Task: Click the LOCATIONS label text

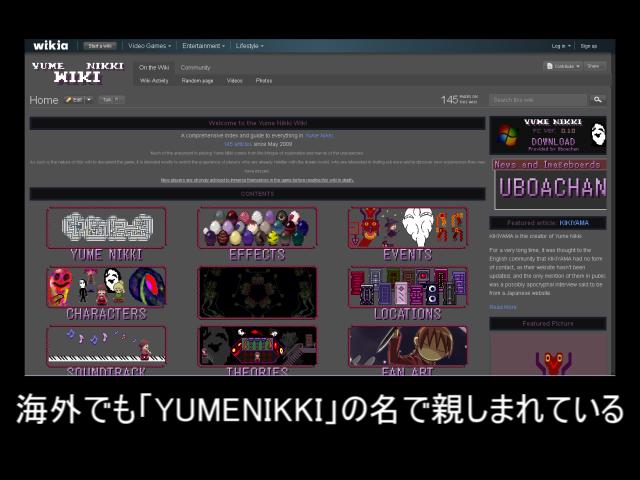Action: point(408,314)
